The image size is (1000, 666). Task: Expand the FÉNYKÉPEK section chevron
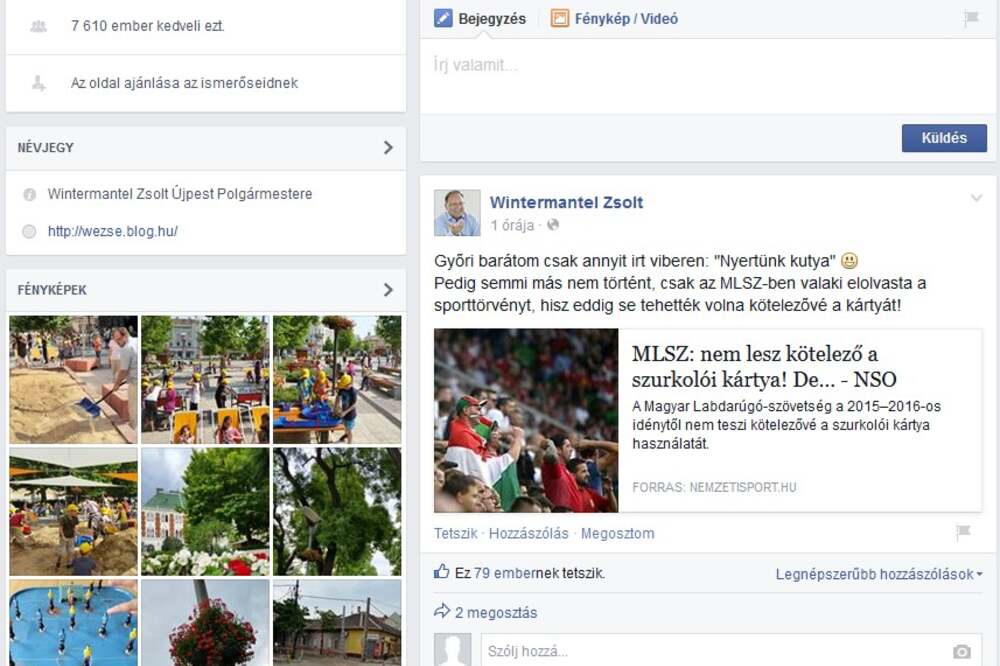388,290
